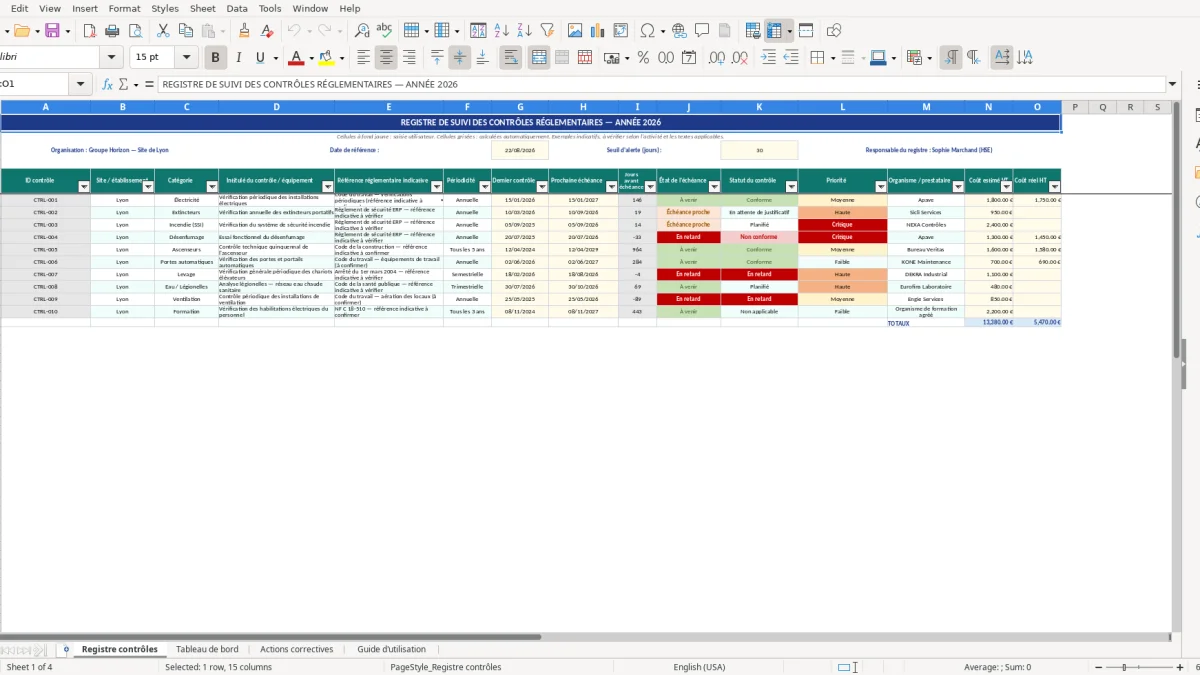Select column D header
The height and width of the screenshot is (675, 1200).
276,107
